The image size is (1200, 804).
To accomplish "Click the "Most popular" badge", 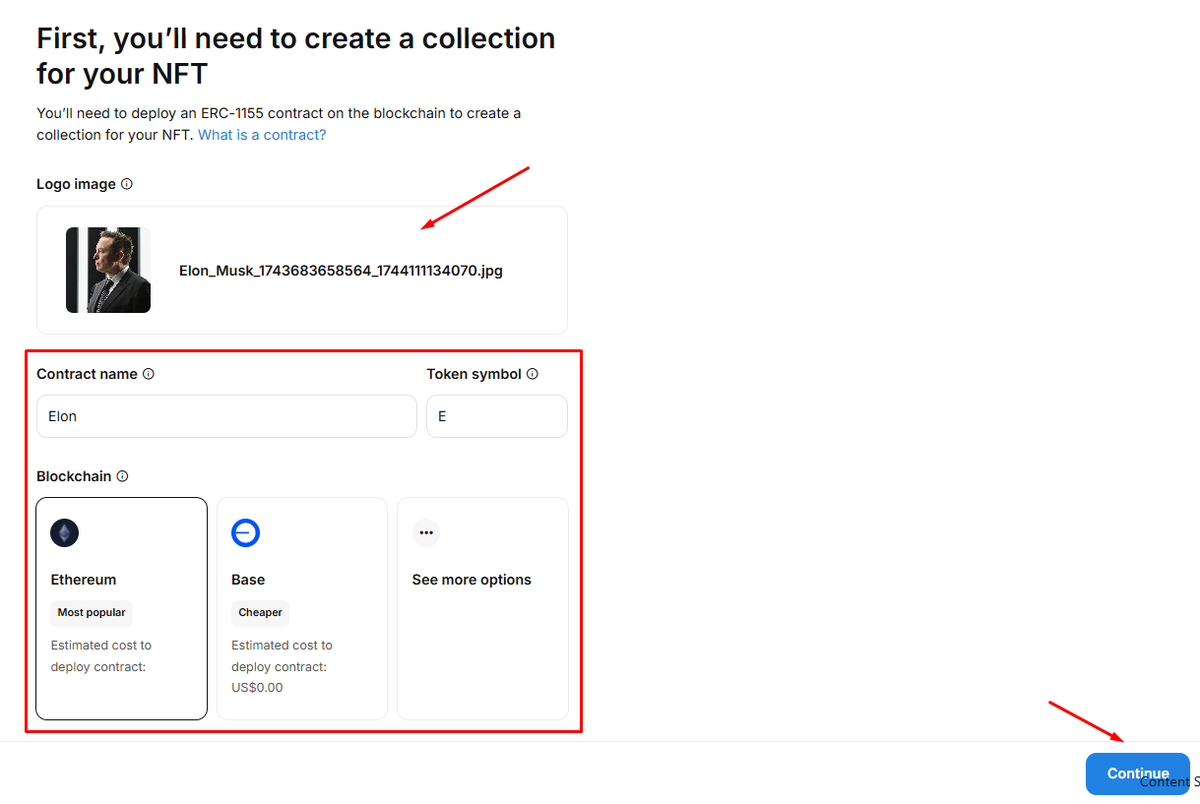I will point(91,613).
